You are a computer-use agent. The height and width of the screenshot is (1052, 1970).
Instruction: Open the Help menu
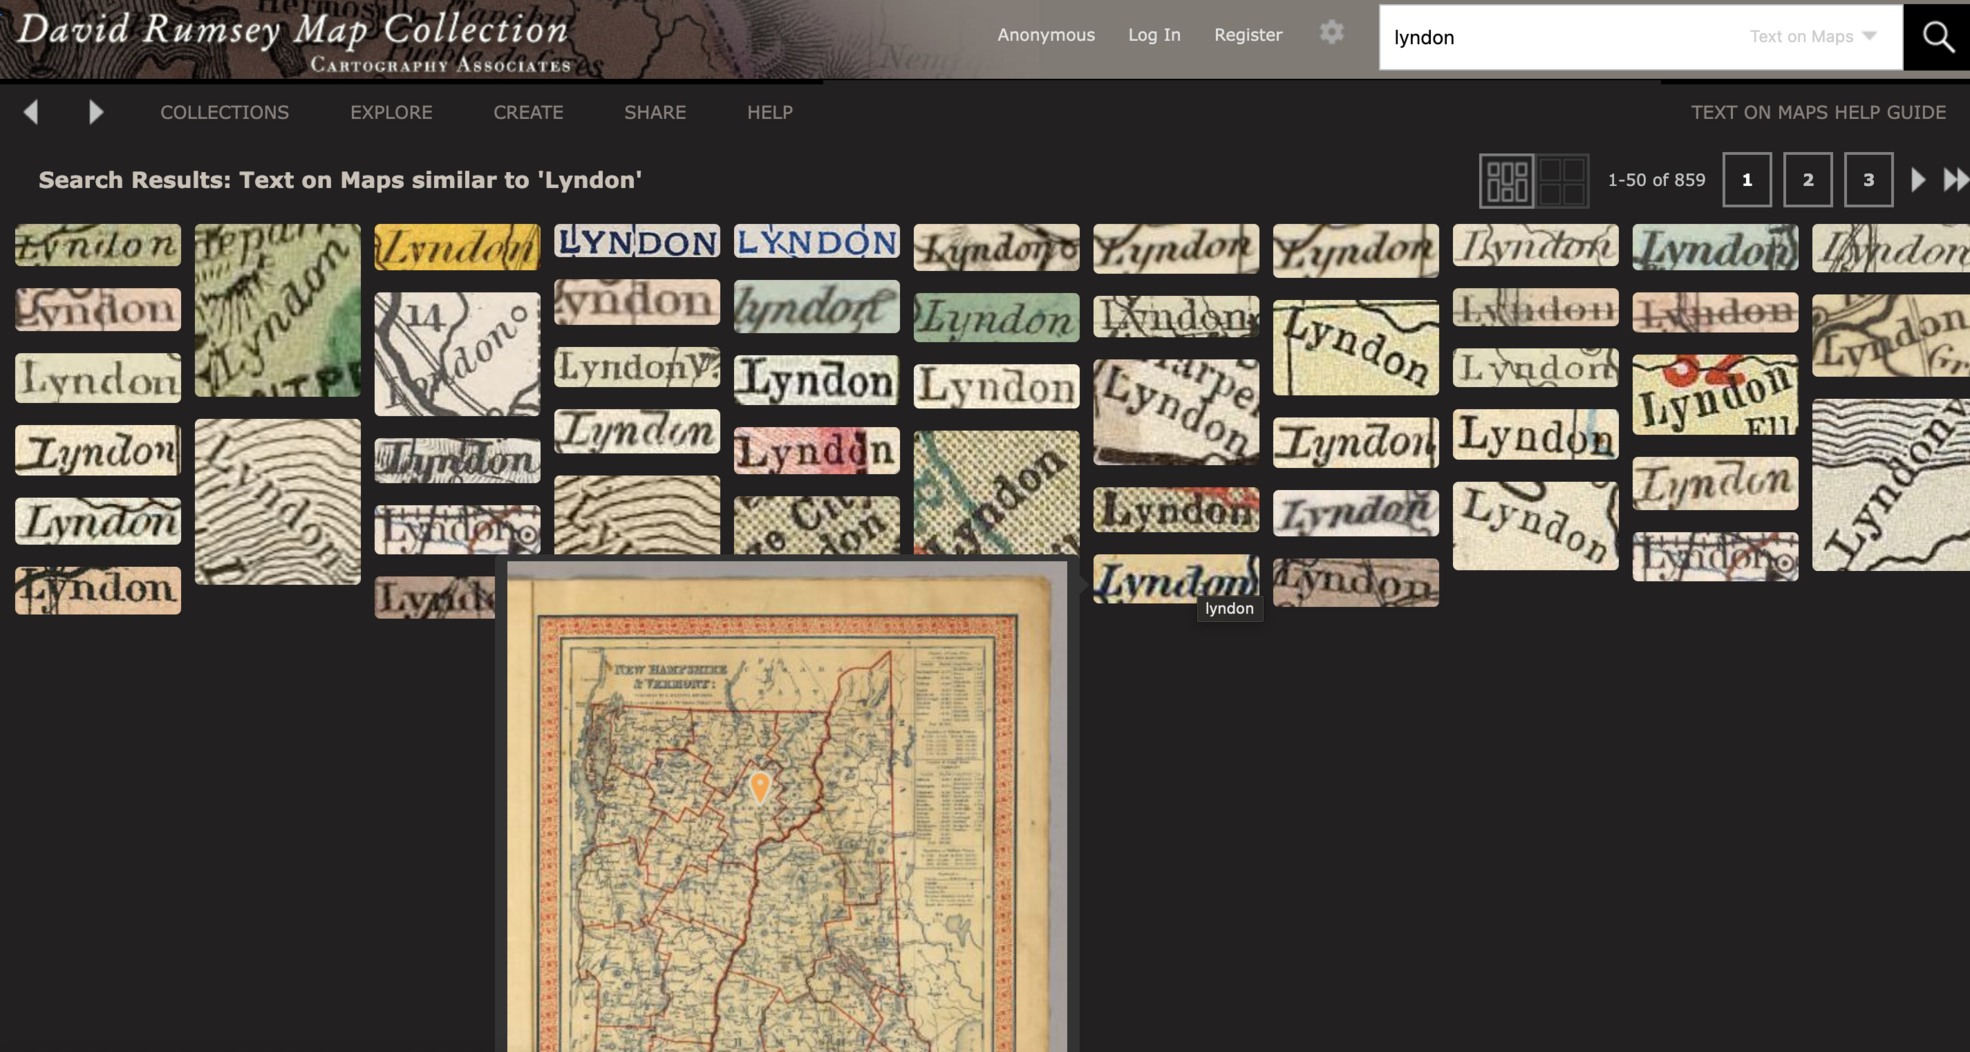pyautogui.click(x=770, y=112)
